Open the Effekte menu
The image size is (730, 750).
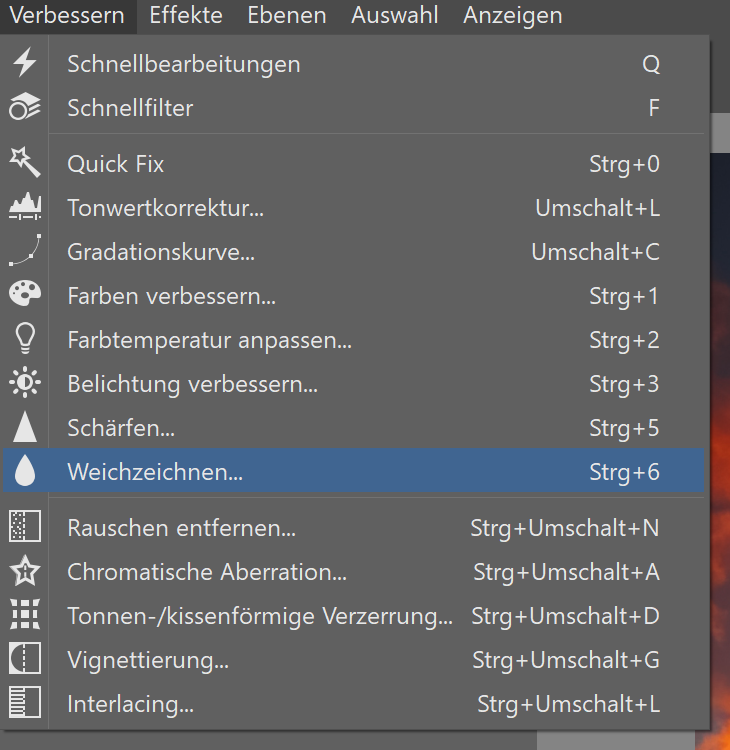pyautogui.click(x=186, y=16)
